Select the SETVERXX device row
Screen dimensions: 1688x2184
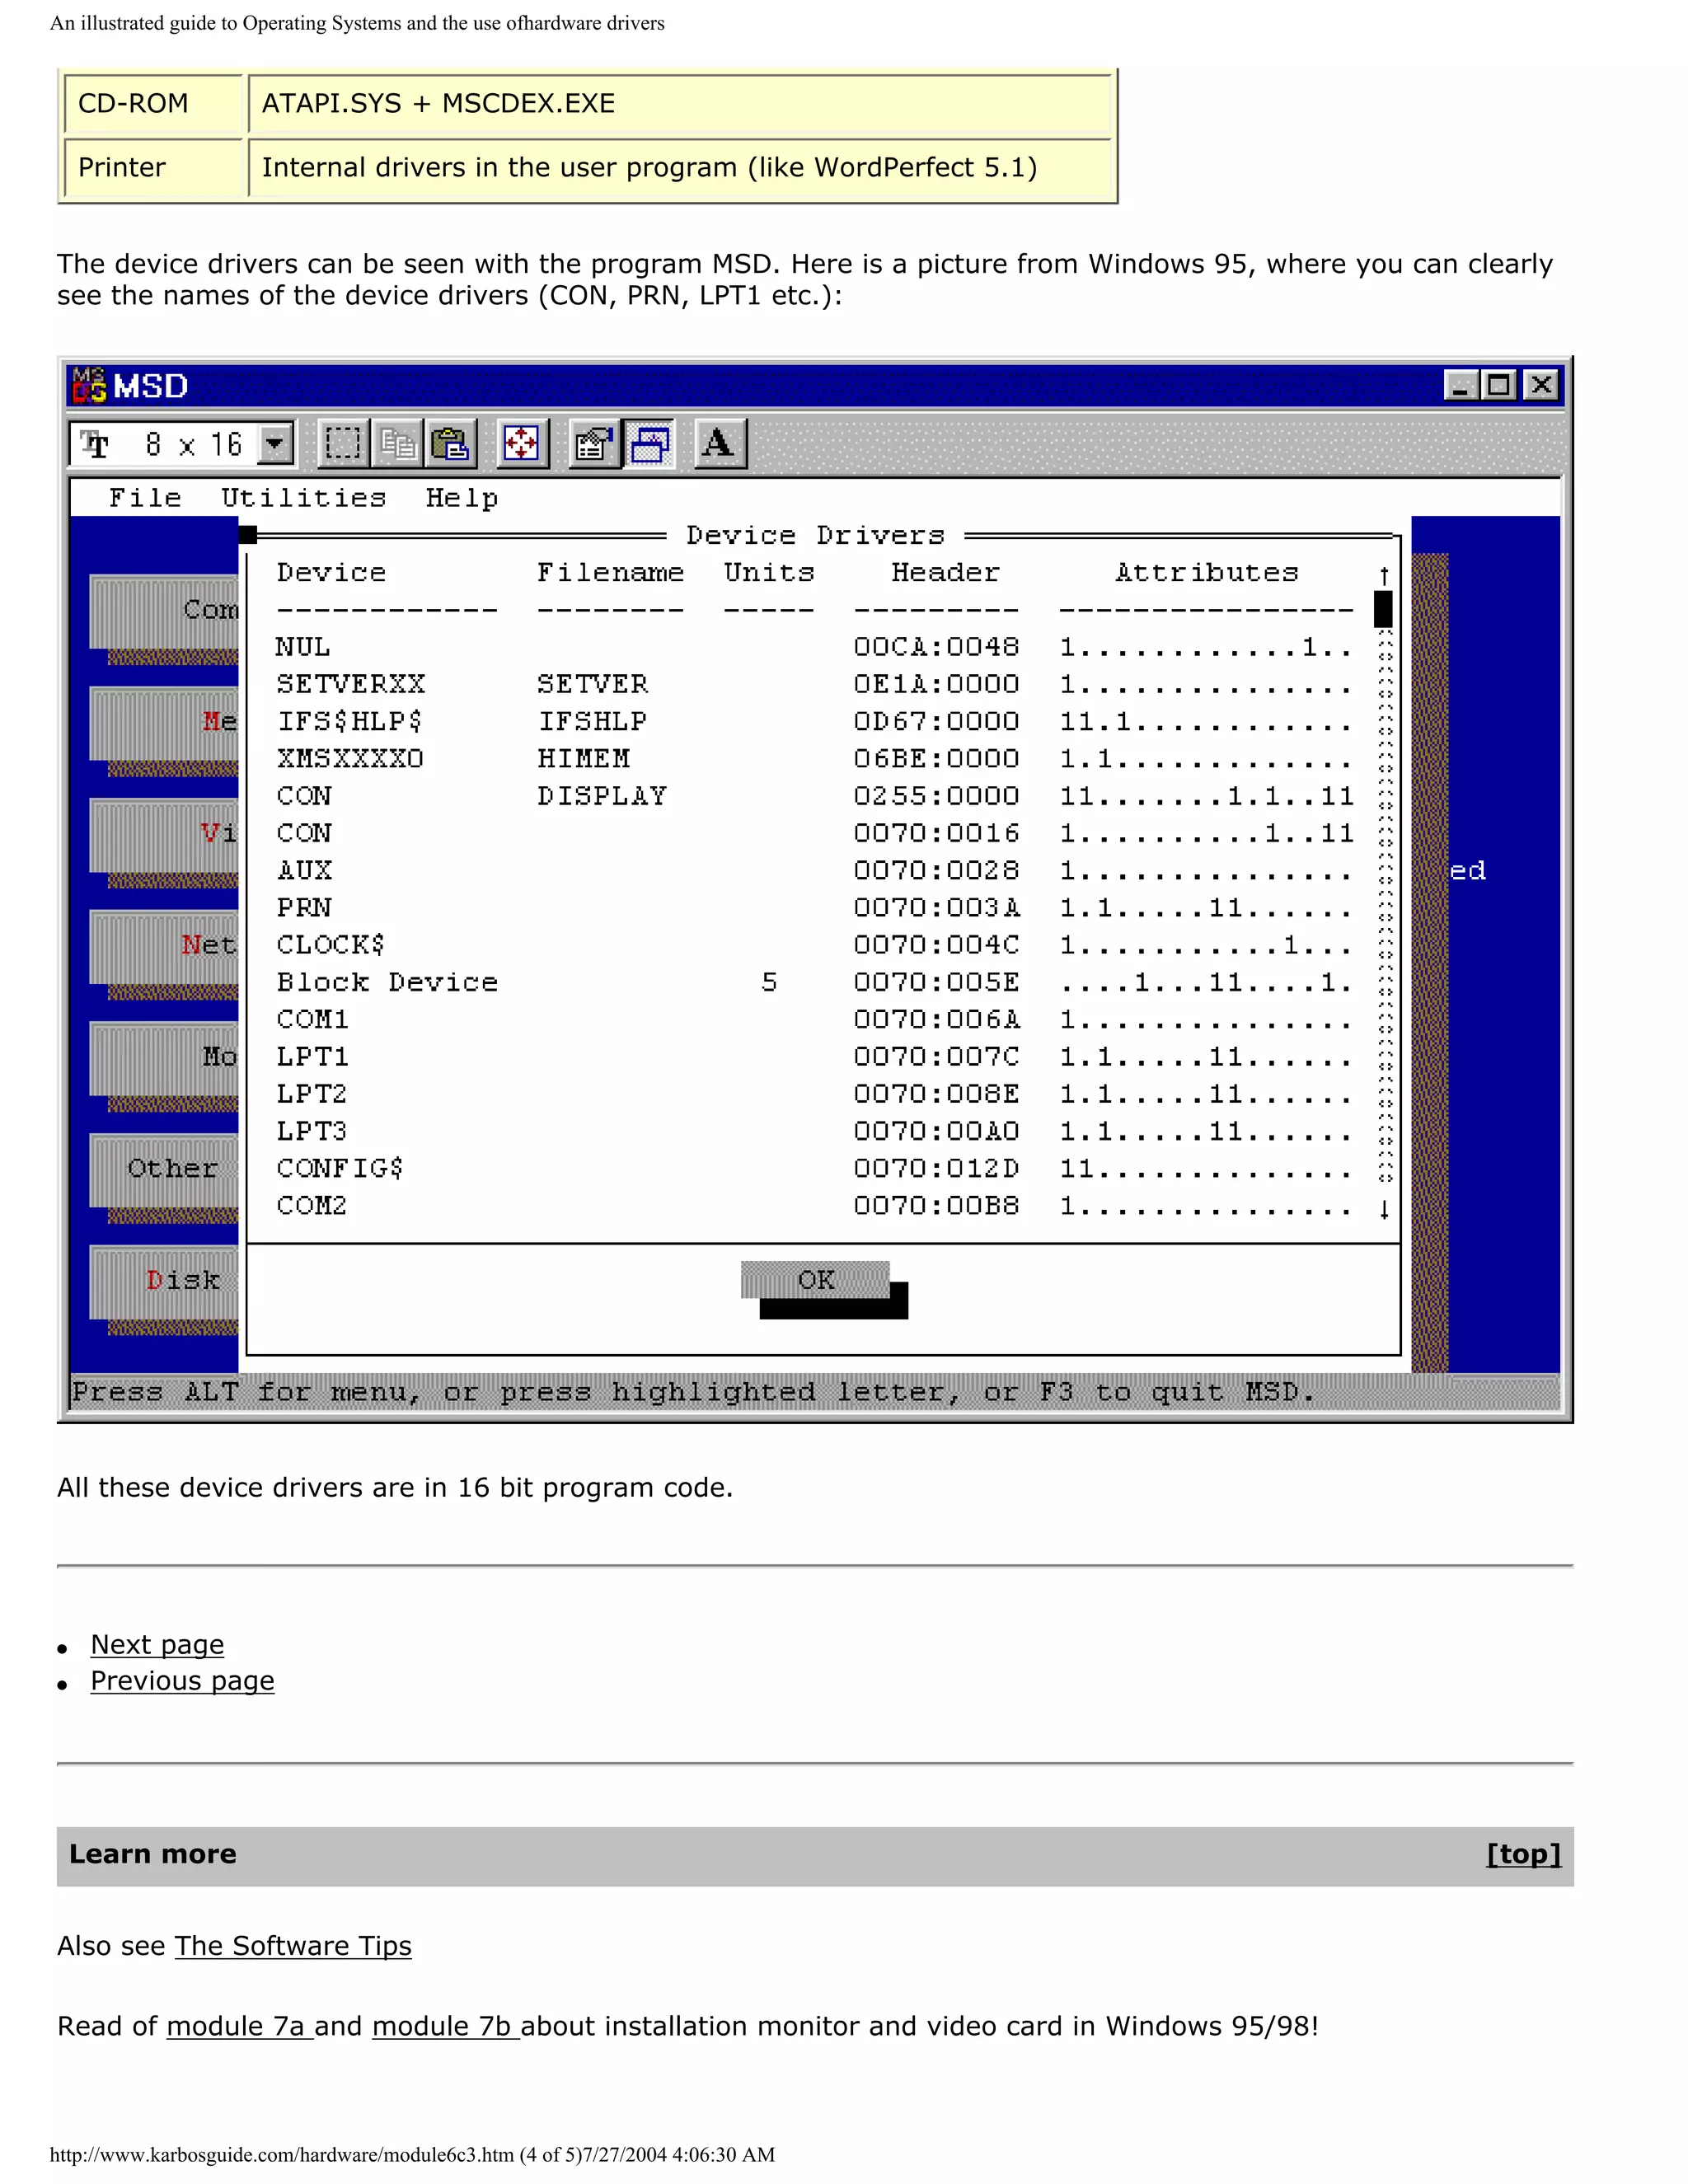814,685
